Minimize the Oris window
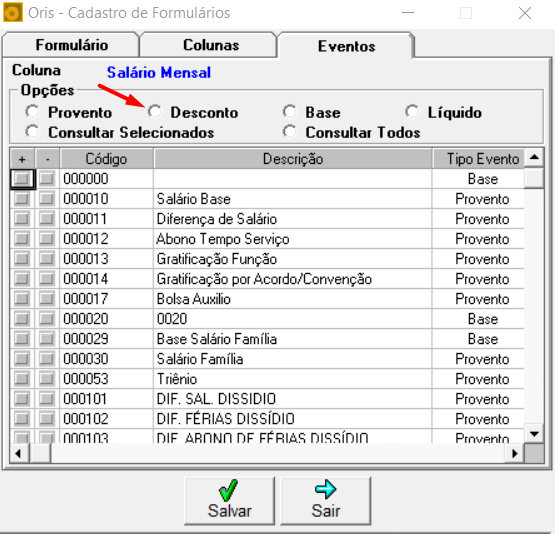Screen dimensions: 555x534 pos(408,13)
